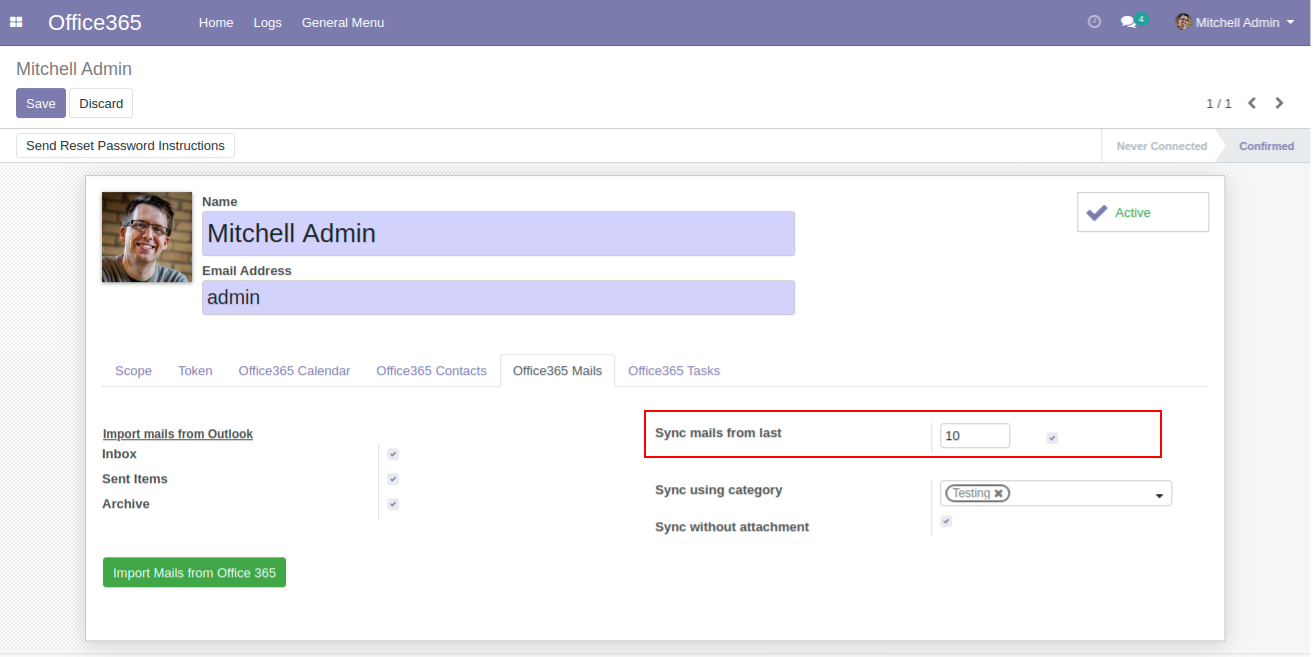Click the Sync mails from last field
This screenshot has width=1313, height=657.
tap(974, 436)
